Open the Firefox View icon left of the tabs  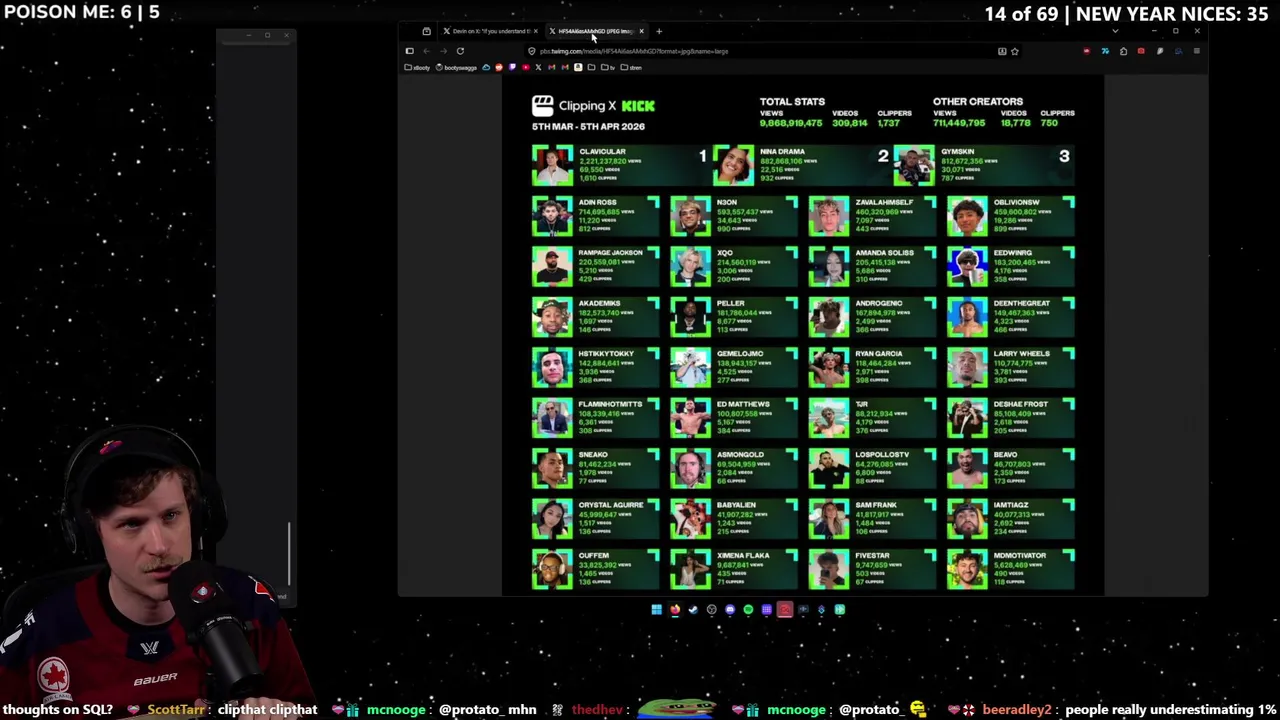point(426,31)
